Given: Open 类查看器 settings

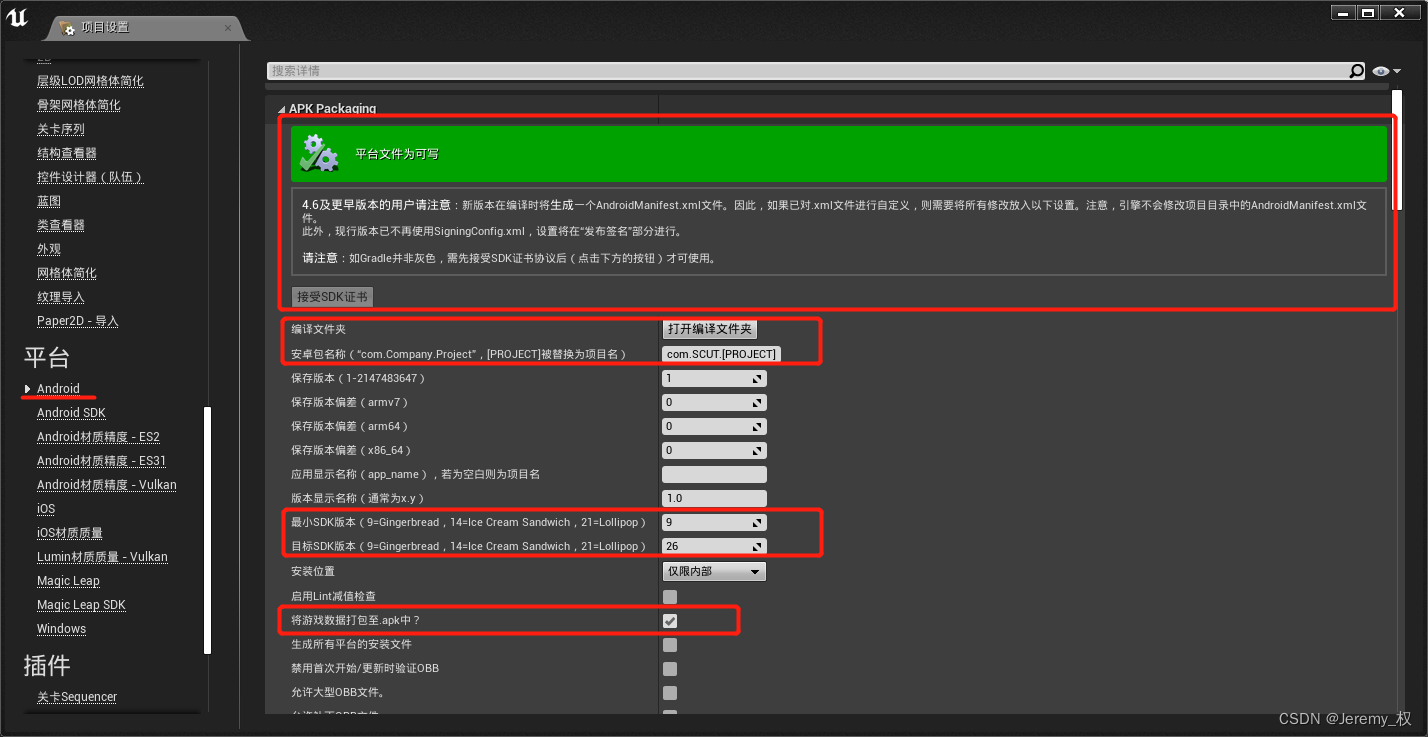Looking at the screenshot, I should pos(61,225).
